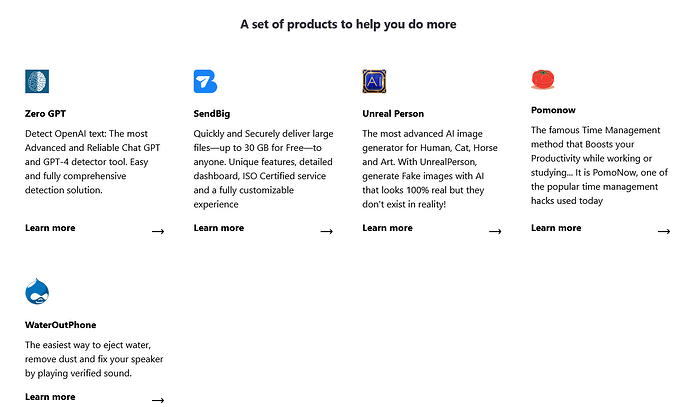Image resolution: width=690 pixels, height=407 pixels.
Task: Open Learn more under Zero GPT
Action: (50, 228)
